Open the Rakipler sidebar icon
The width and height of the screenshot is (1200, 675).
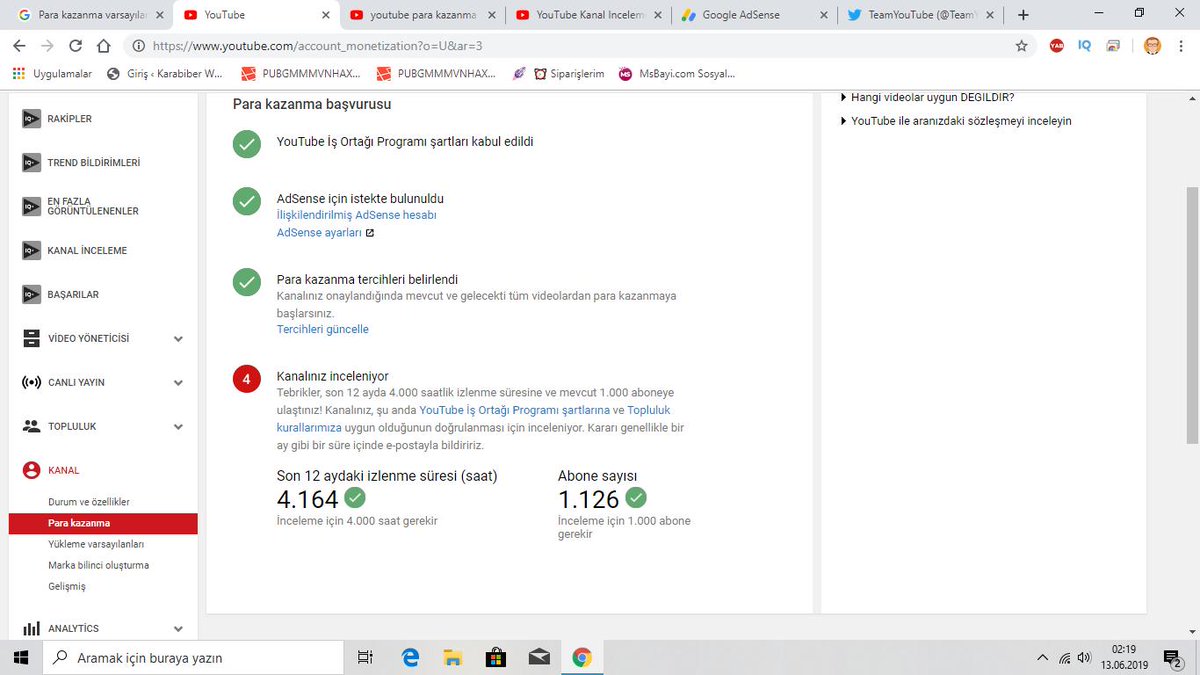(31, 119)
